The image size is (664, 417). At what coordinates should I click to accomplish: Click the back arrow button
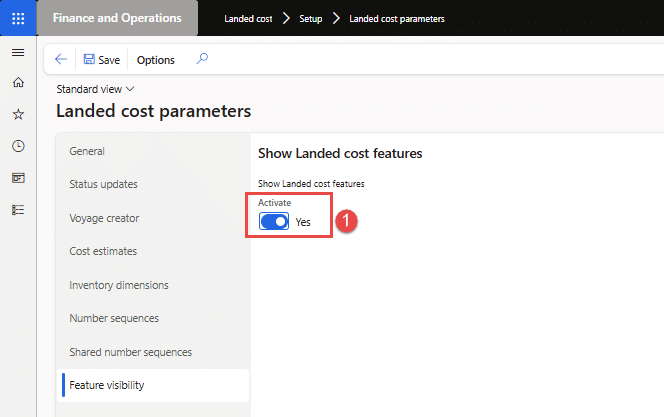coord(61,60)
